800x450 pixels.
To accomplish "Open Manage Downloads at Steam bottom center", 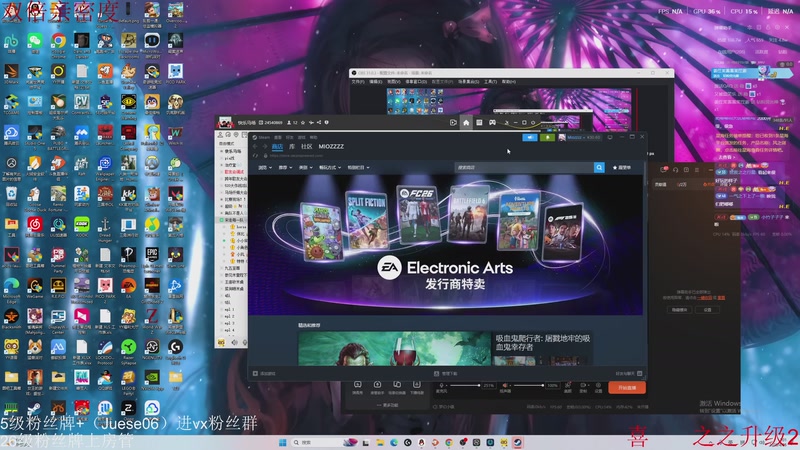I will 446,373.
